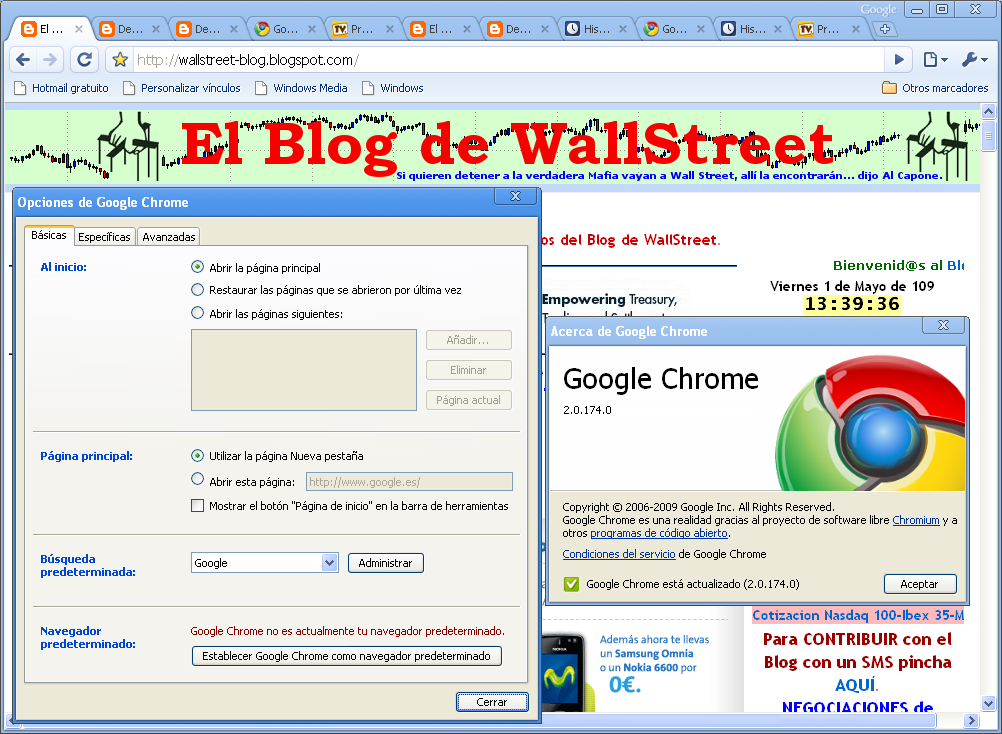Image resolution: width=1002 pixels, height=734 pixels.
Task: Switch to the Básicas tab
Action: 49,235
